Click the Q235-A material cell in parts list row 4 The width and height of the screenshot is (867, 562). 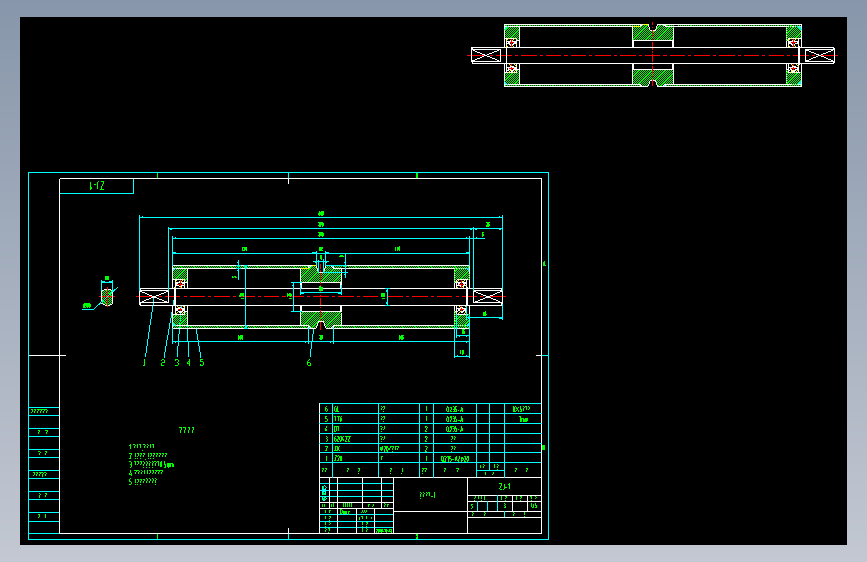click(455, 429)
